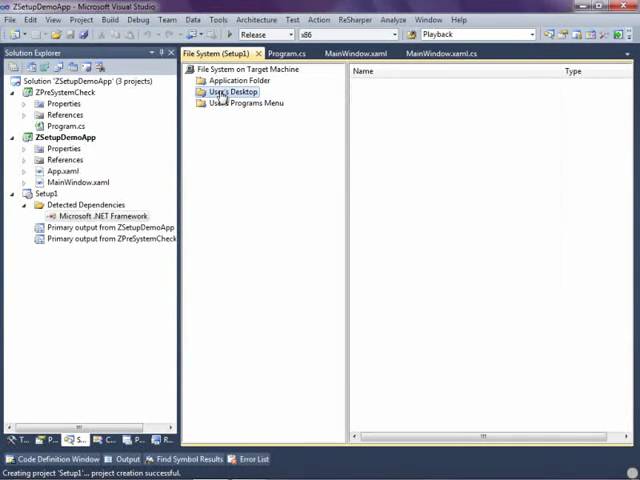
Task: Open the Build menu
Action: (x=110, y=20)
